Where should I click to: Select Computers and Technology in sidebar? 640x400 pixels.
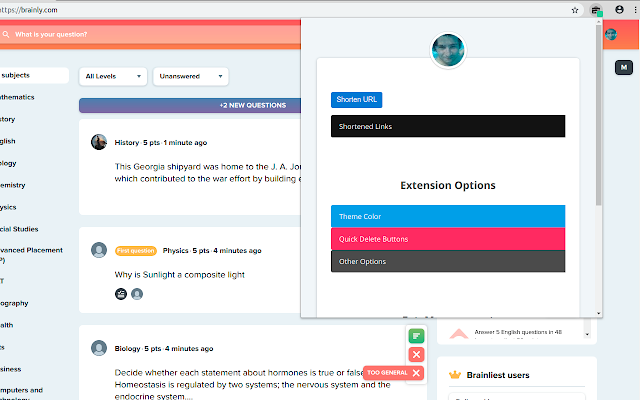[x=21, y=394]
